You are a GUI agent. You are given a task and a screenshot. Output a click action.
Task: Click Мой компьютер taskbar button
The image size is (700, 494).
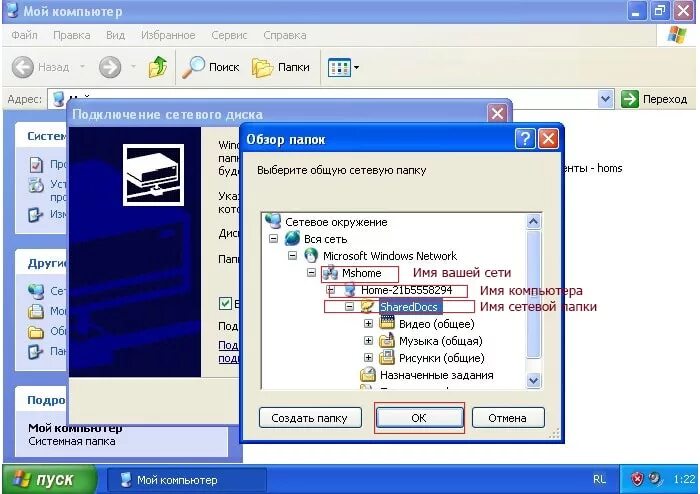(188, 480)
